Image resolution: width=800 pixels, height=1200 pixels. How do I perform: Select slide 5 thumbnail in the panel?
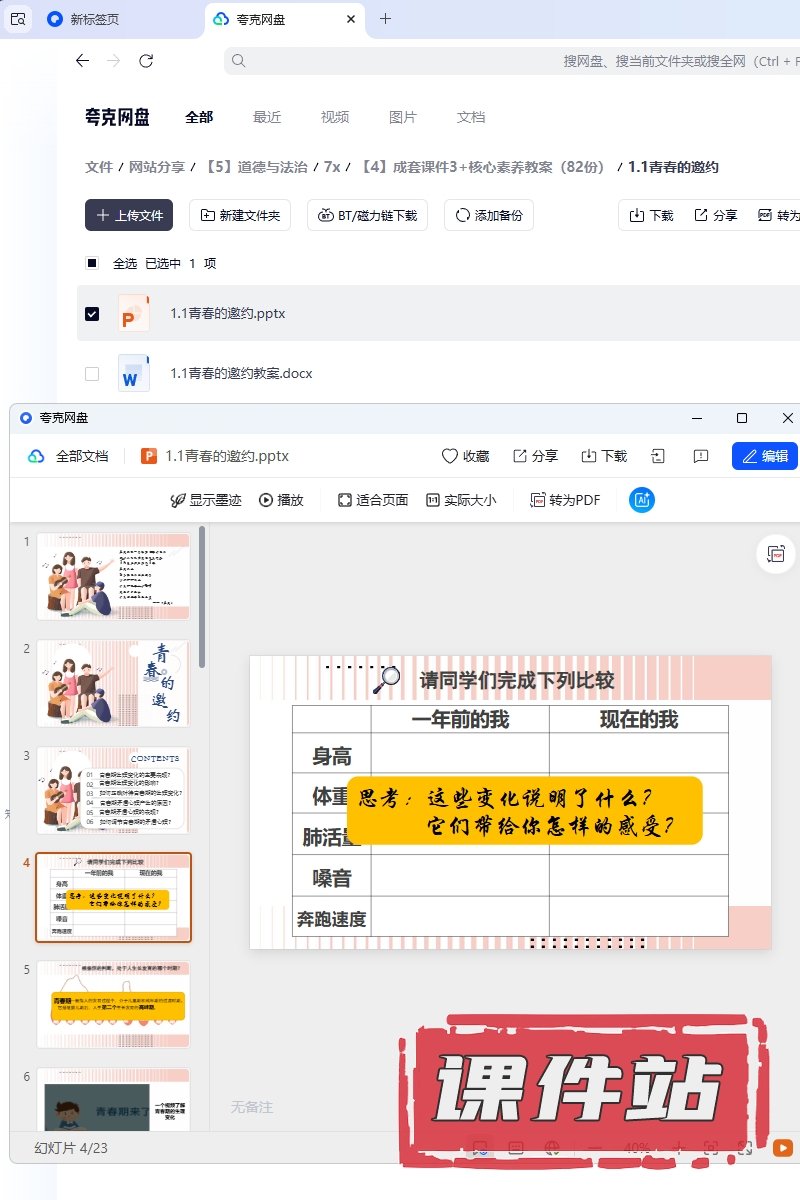pyautogui.click(x=113, y=1004)
